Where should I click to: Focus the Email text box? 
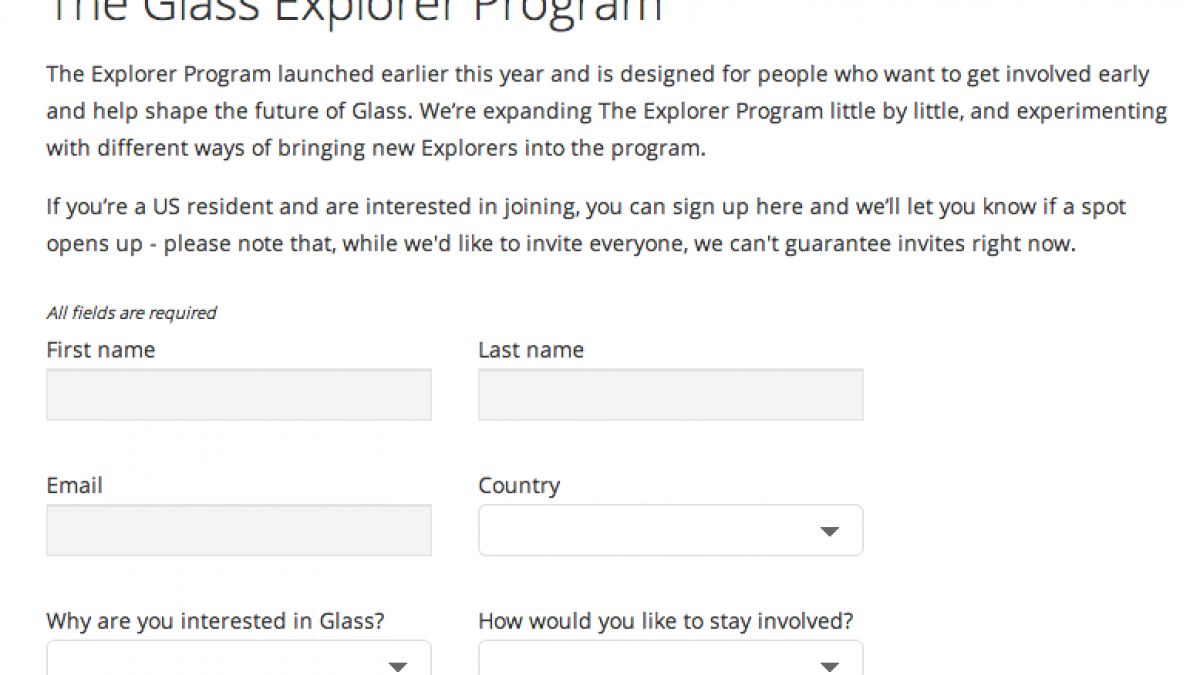tap(239, 530)
